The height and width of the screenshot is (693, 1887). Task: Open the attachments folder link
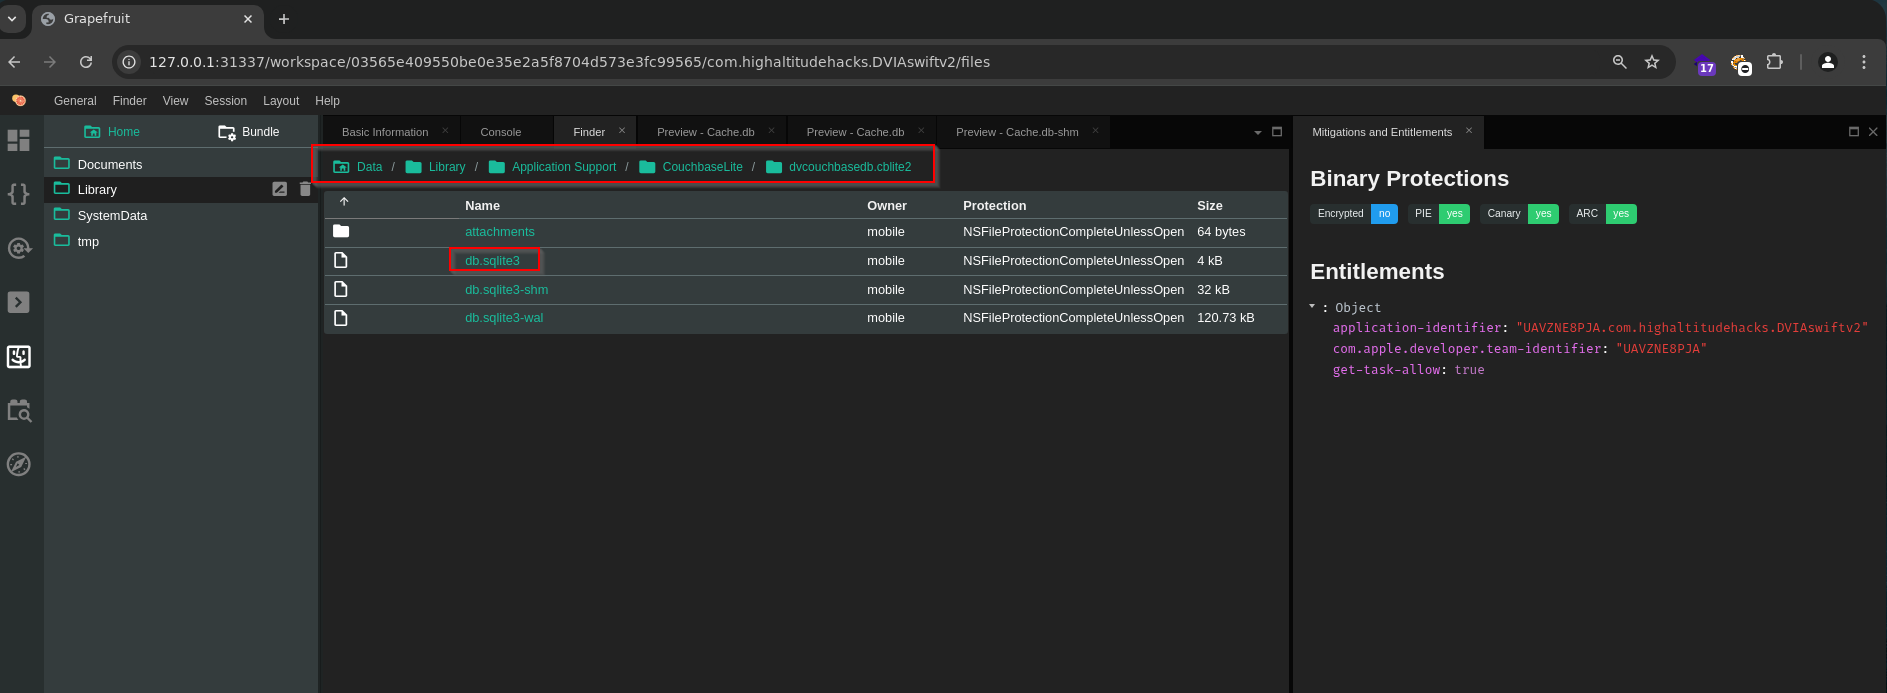[500, 232]
